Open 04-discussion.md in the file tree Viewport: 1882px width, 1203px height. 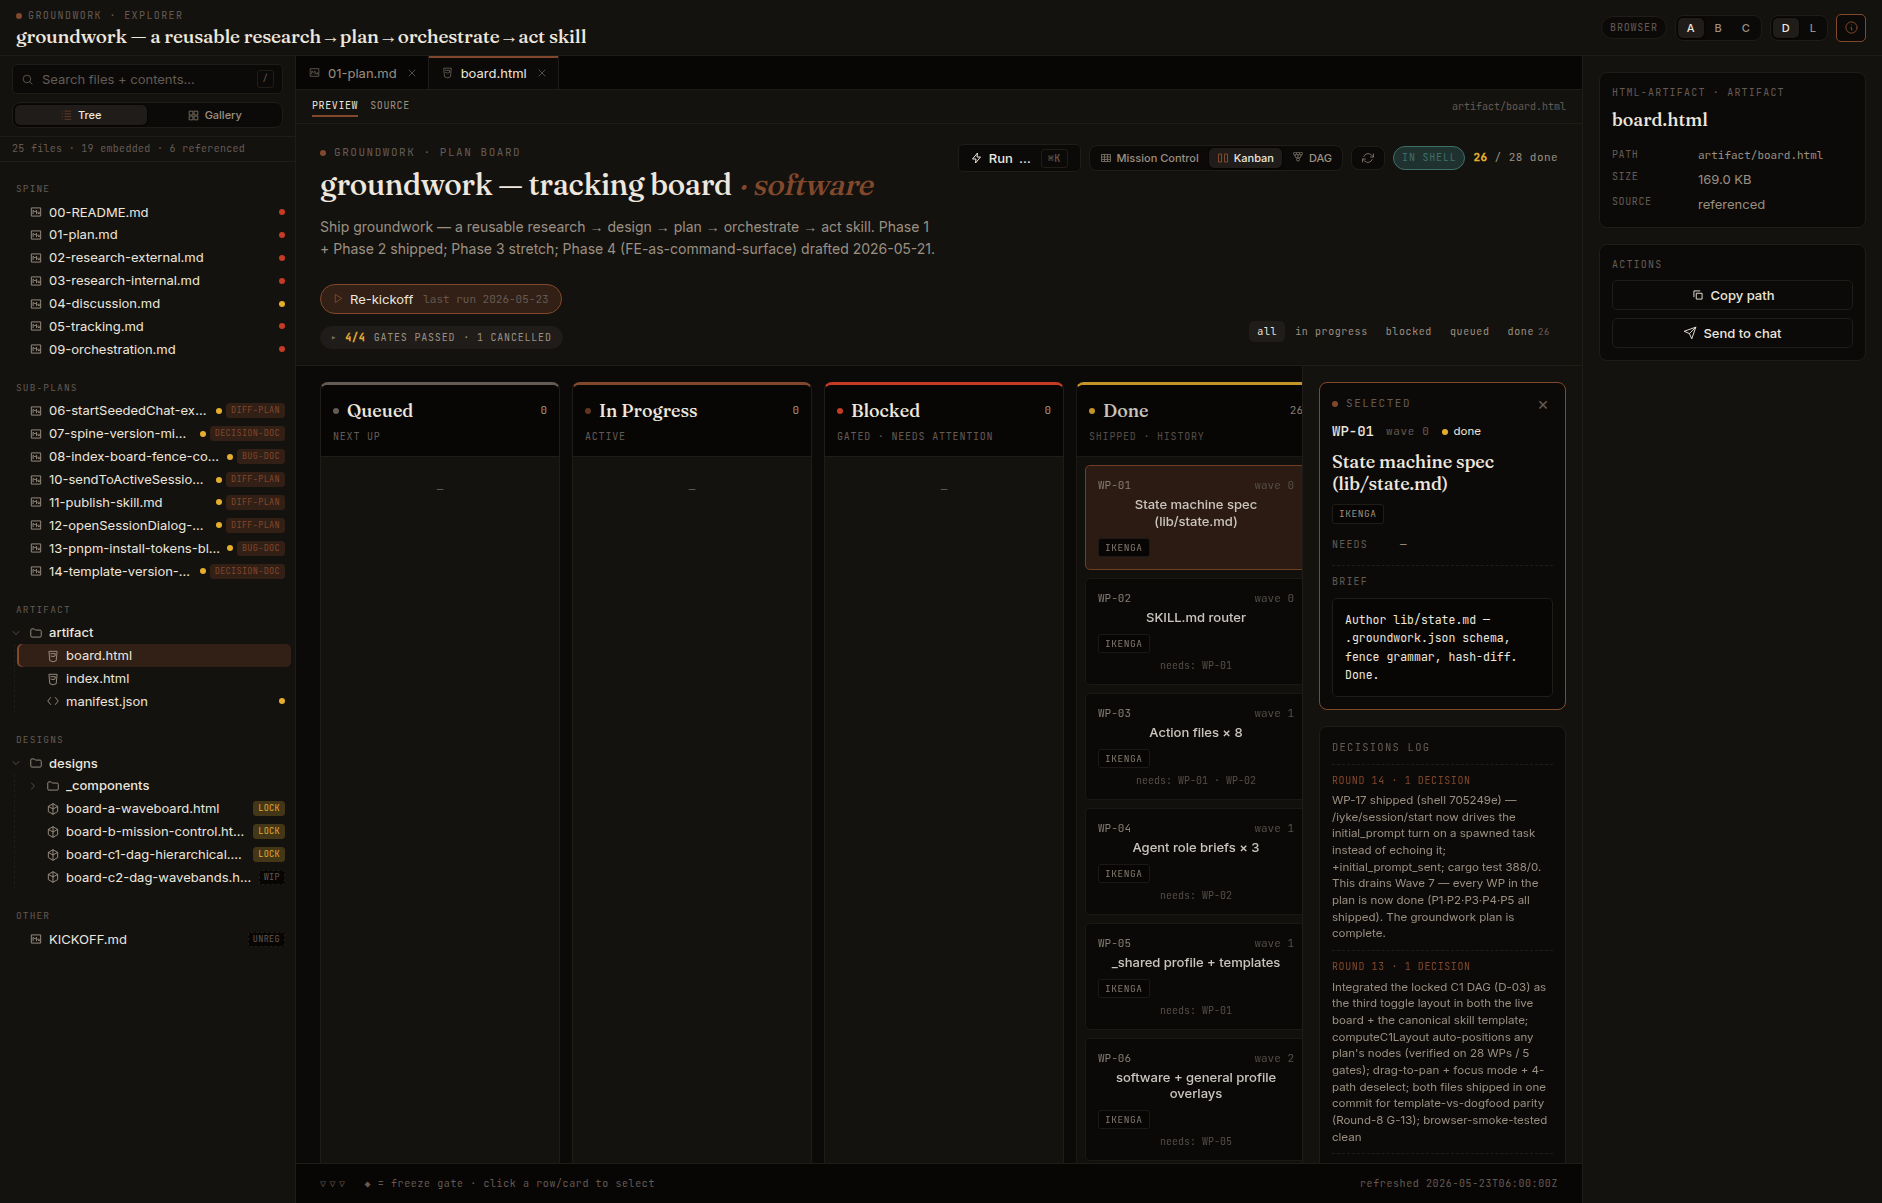154,304
